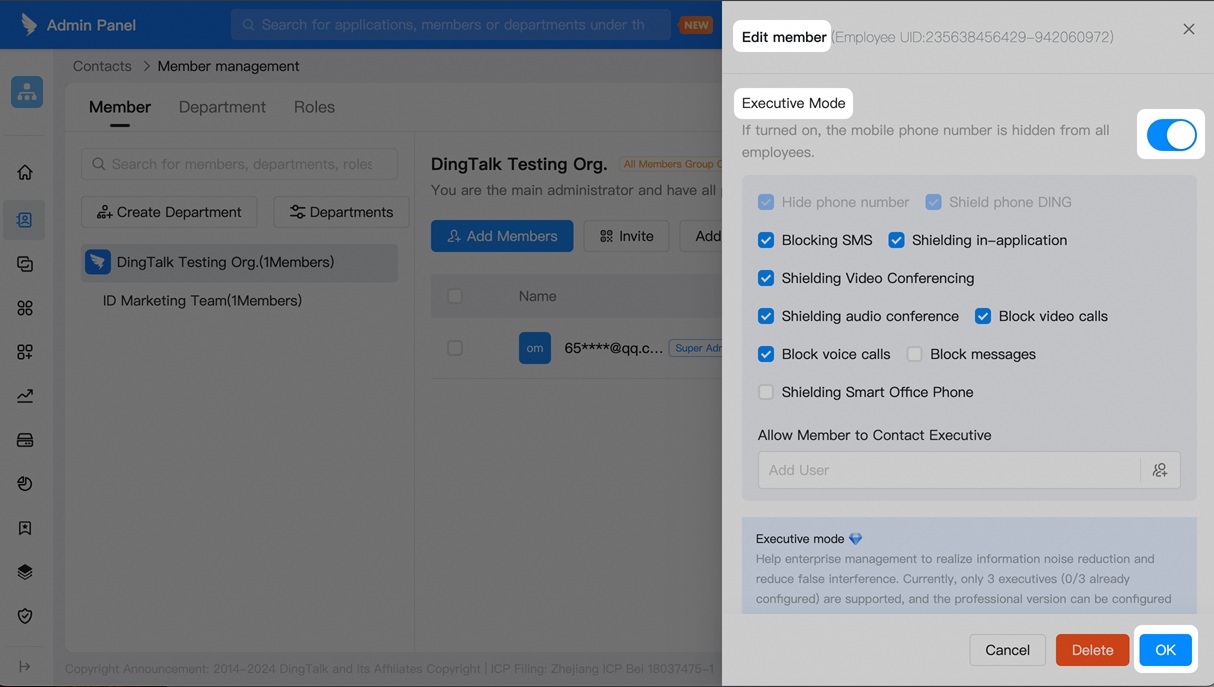The width and height of the screenshot is (1214, 687).
Task: Click the organization structure icon at sidebar top
Action: 27,92
